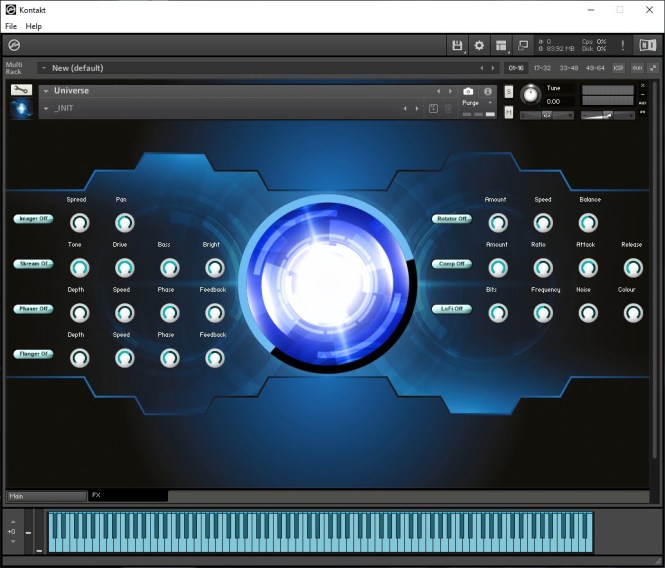Click the minimize view window icon
Viewport: 665px width, 568px height.
point(522,45)
